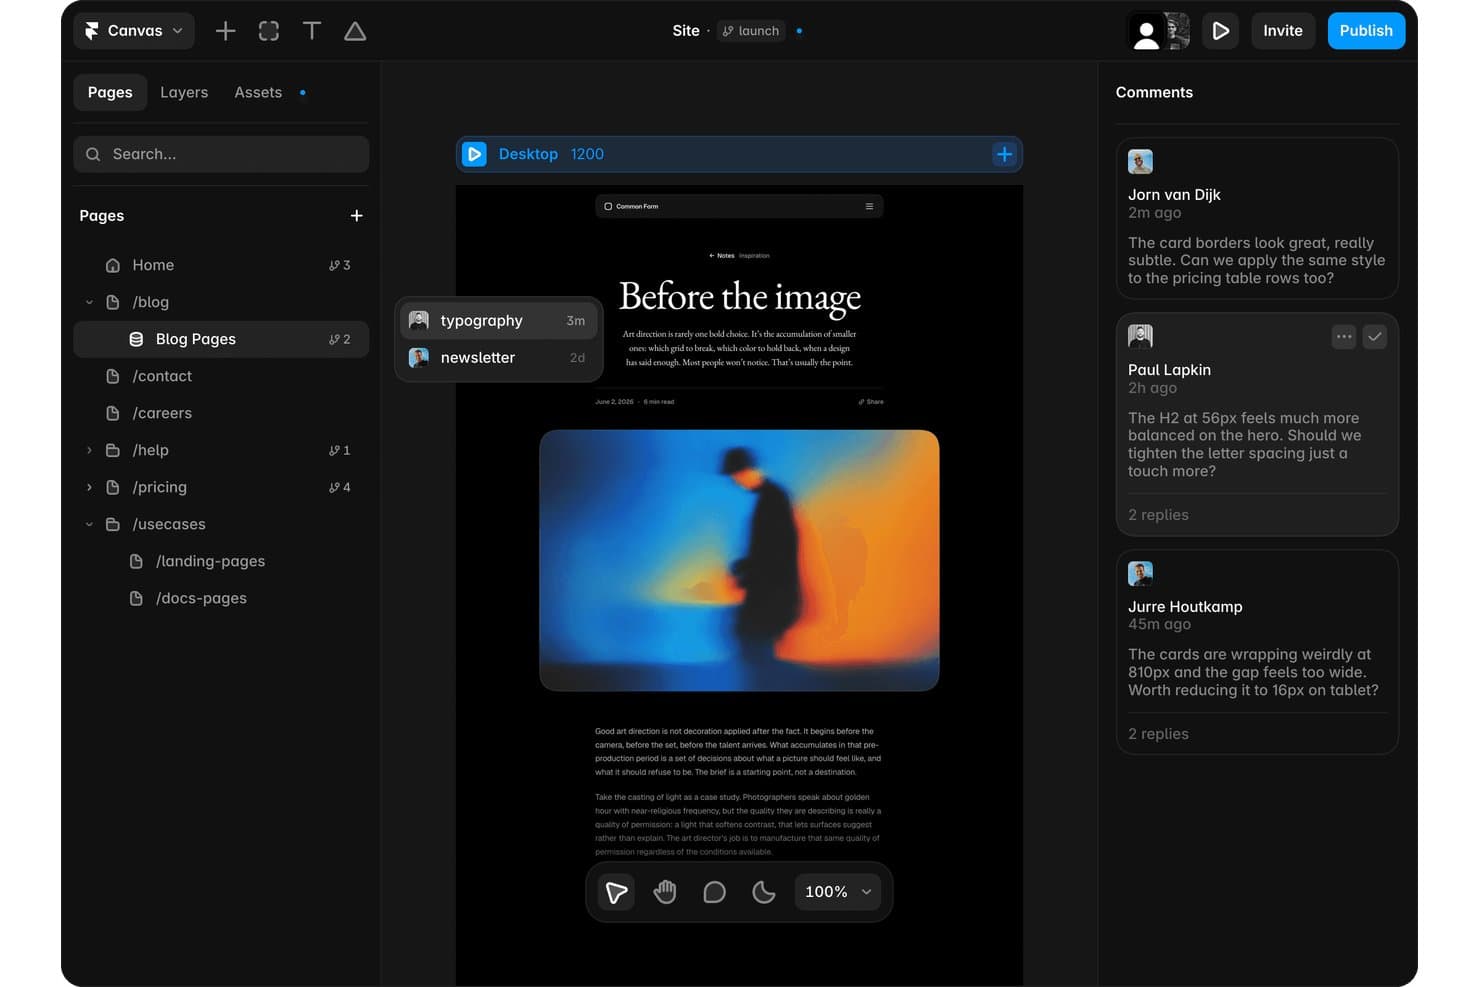The height and width of the screenshot is (987, 1480).
Task: Click the preview play button in top bar
Action: point(1220,31)
